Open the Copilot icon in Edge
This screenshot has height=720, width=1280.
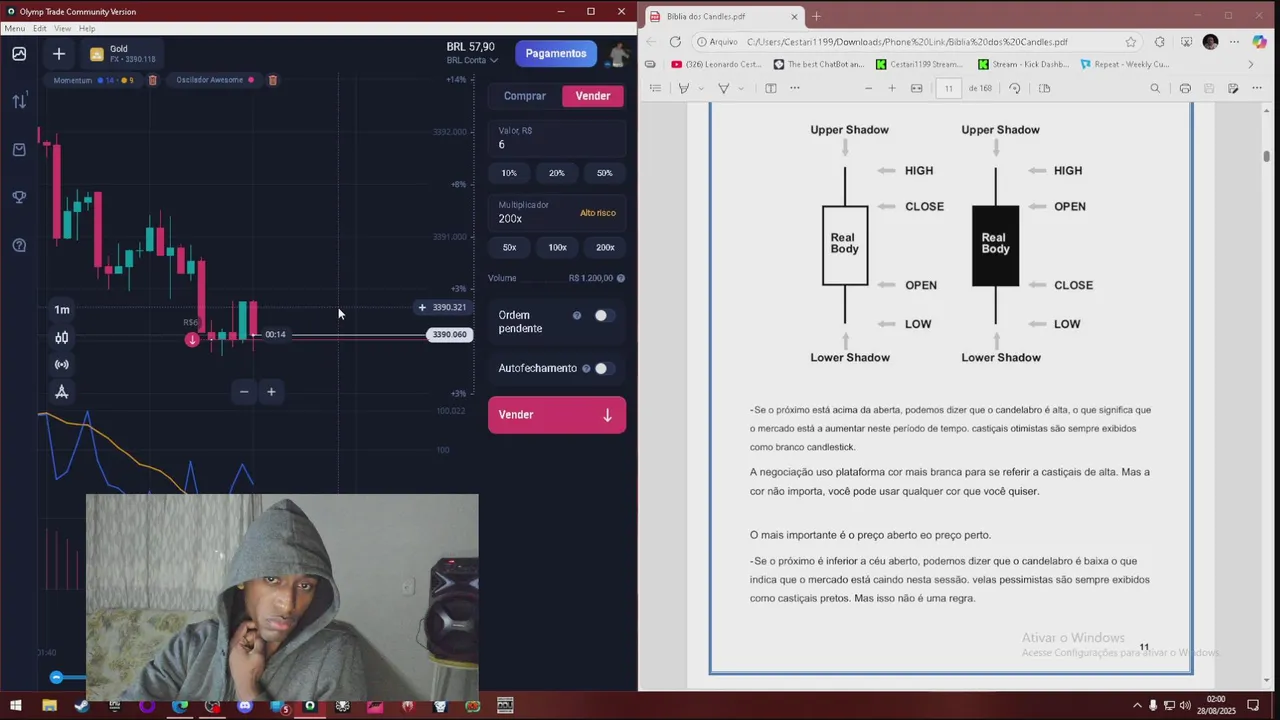1258,42
